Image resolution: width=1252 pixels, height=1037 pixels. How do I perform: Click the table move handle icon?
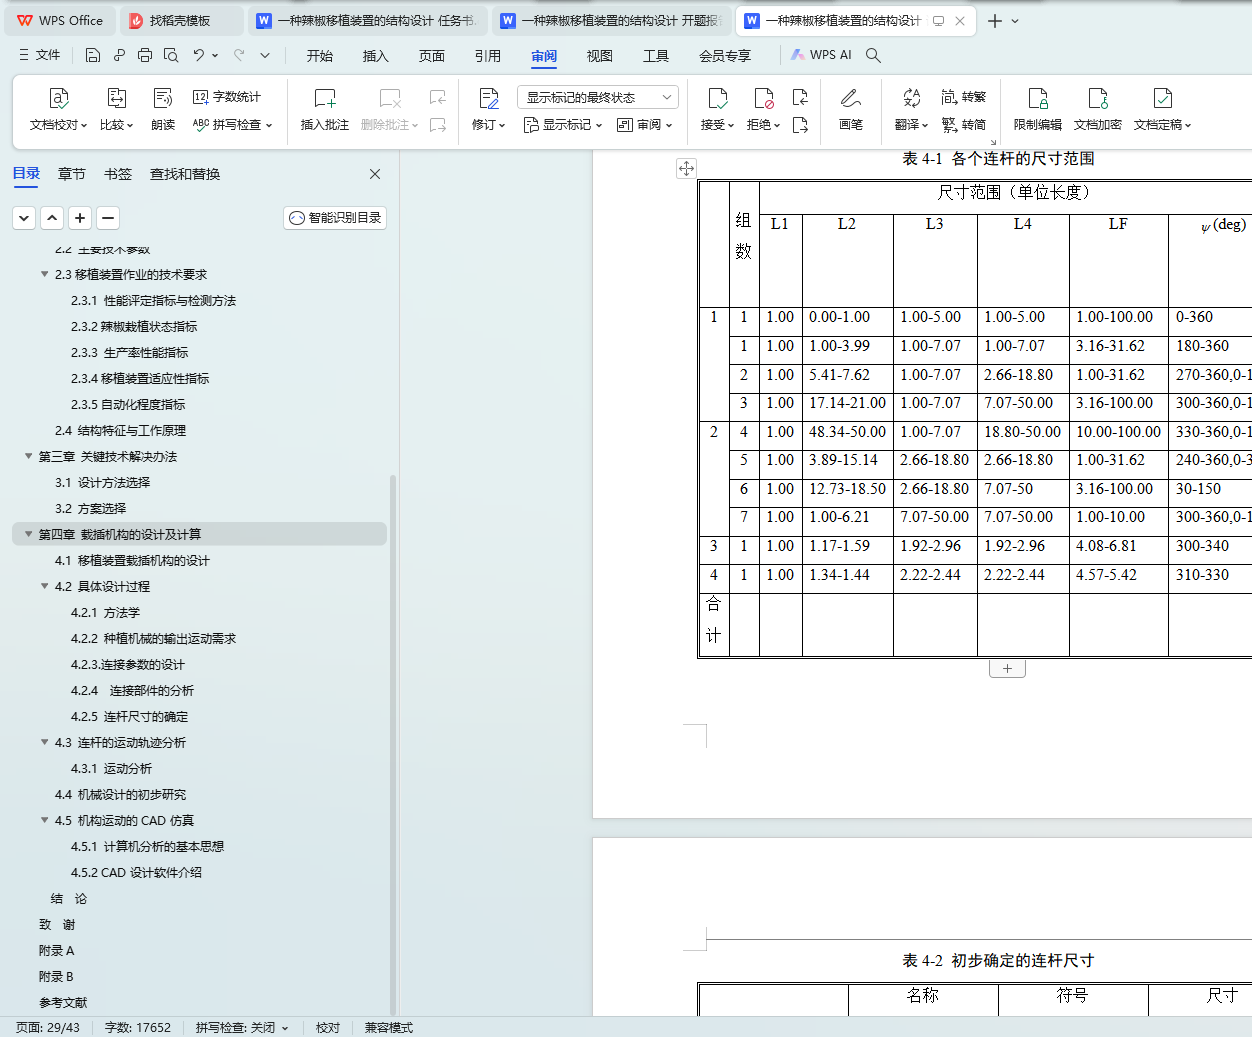pyautogui.click(x=686, y=168)
